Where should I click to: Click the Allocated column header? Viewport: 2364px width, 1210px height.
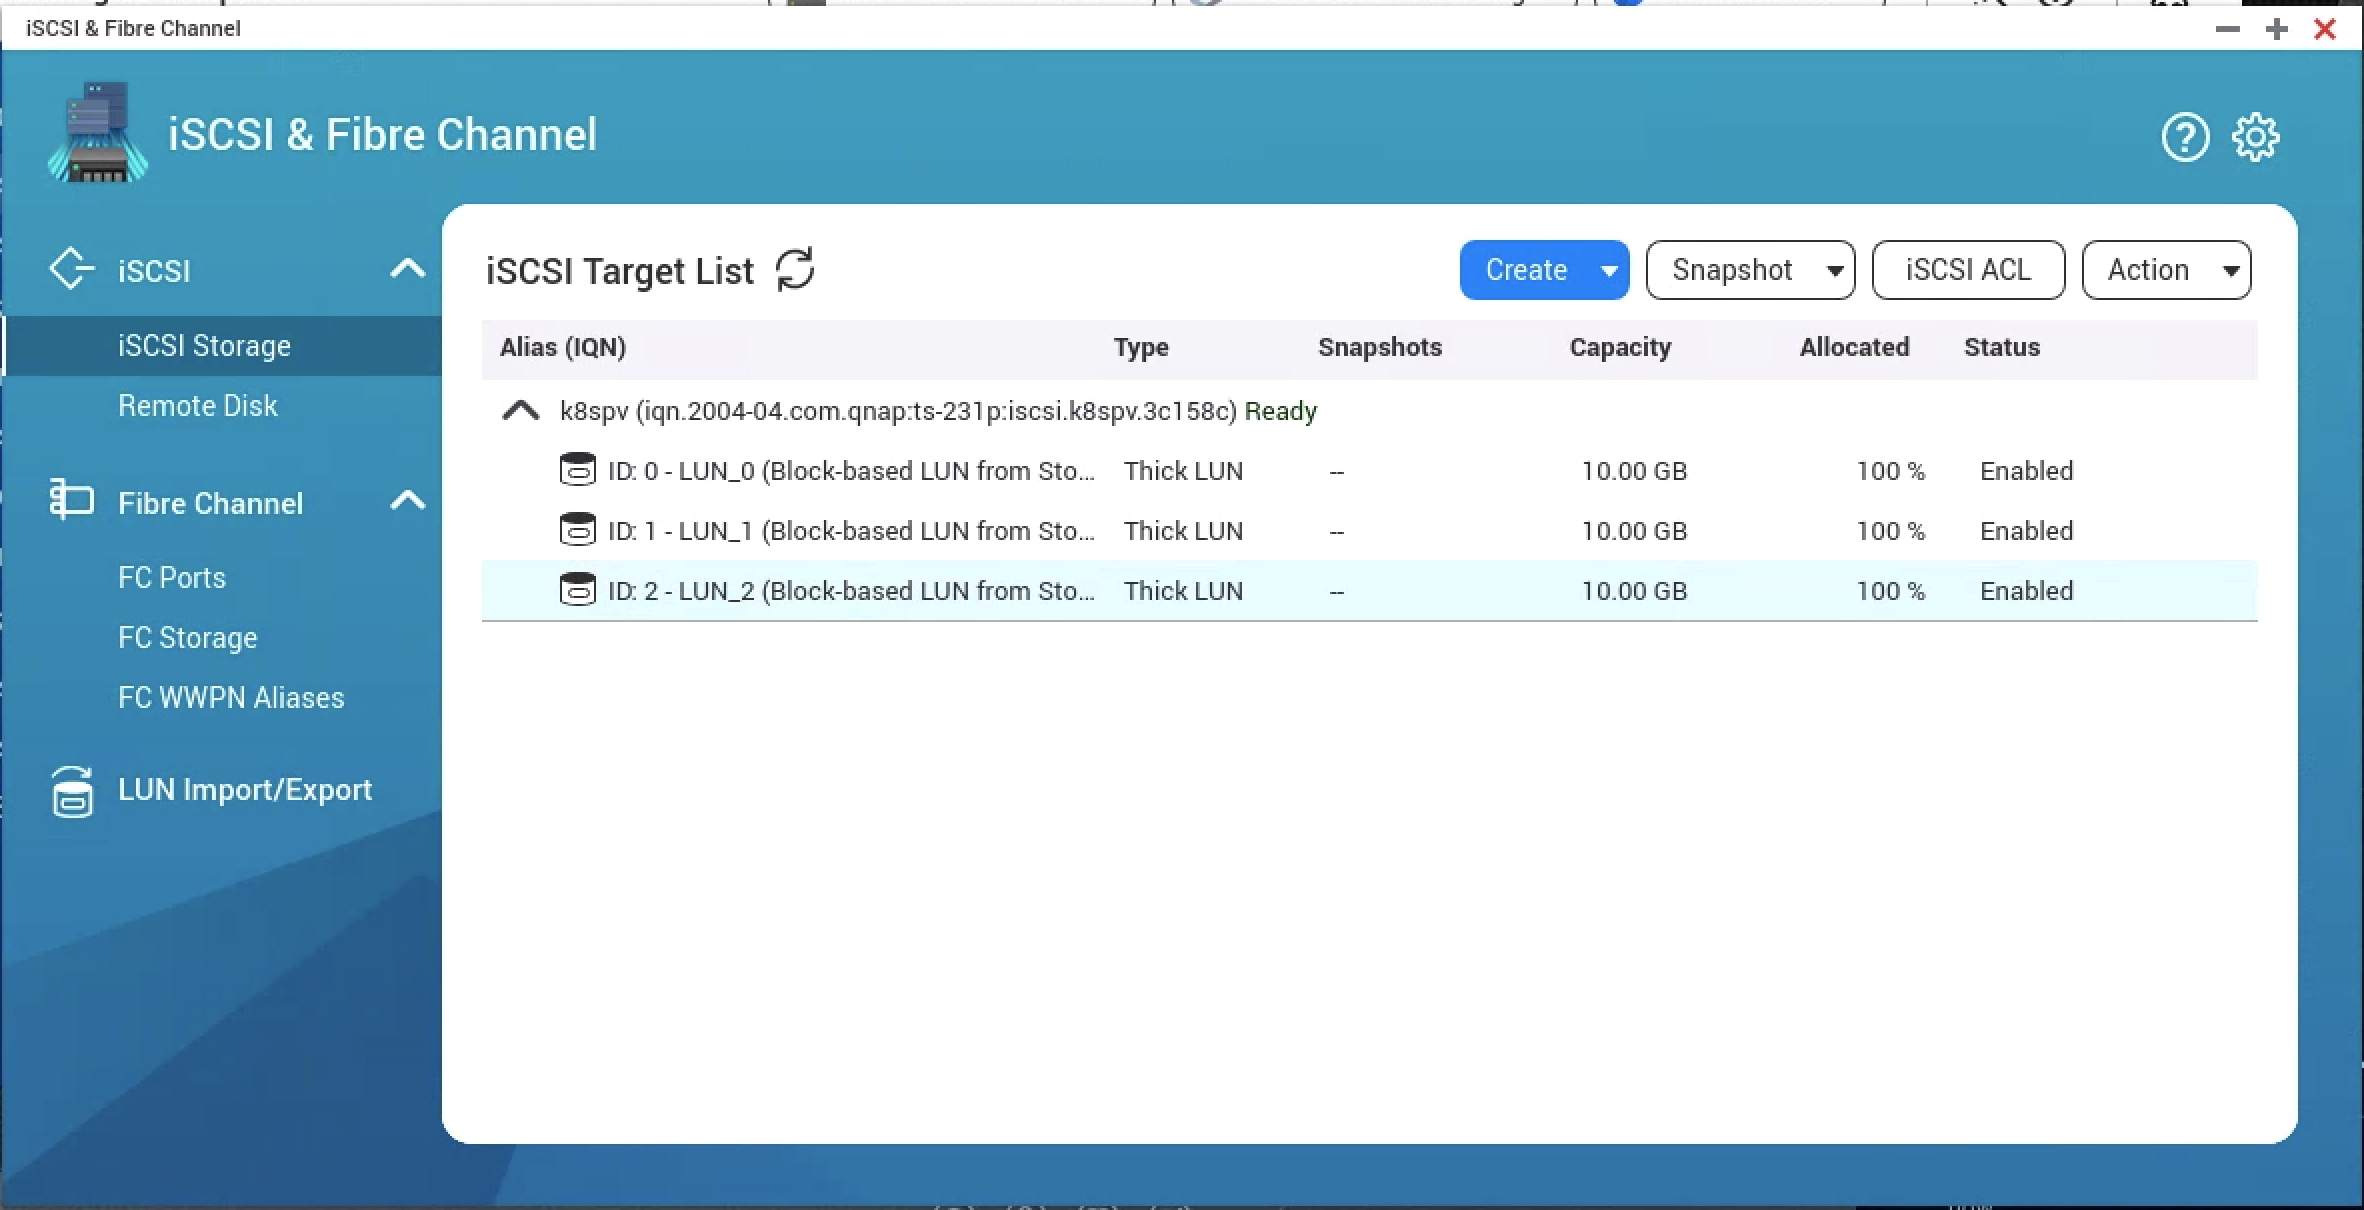click(1855, 347)
